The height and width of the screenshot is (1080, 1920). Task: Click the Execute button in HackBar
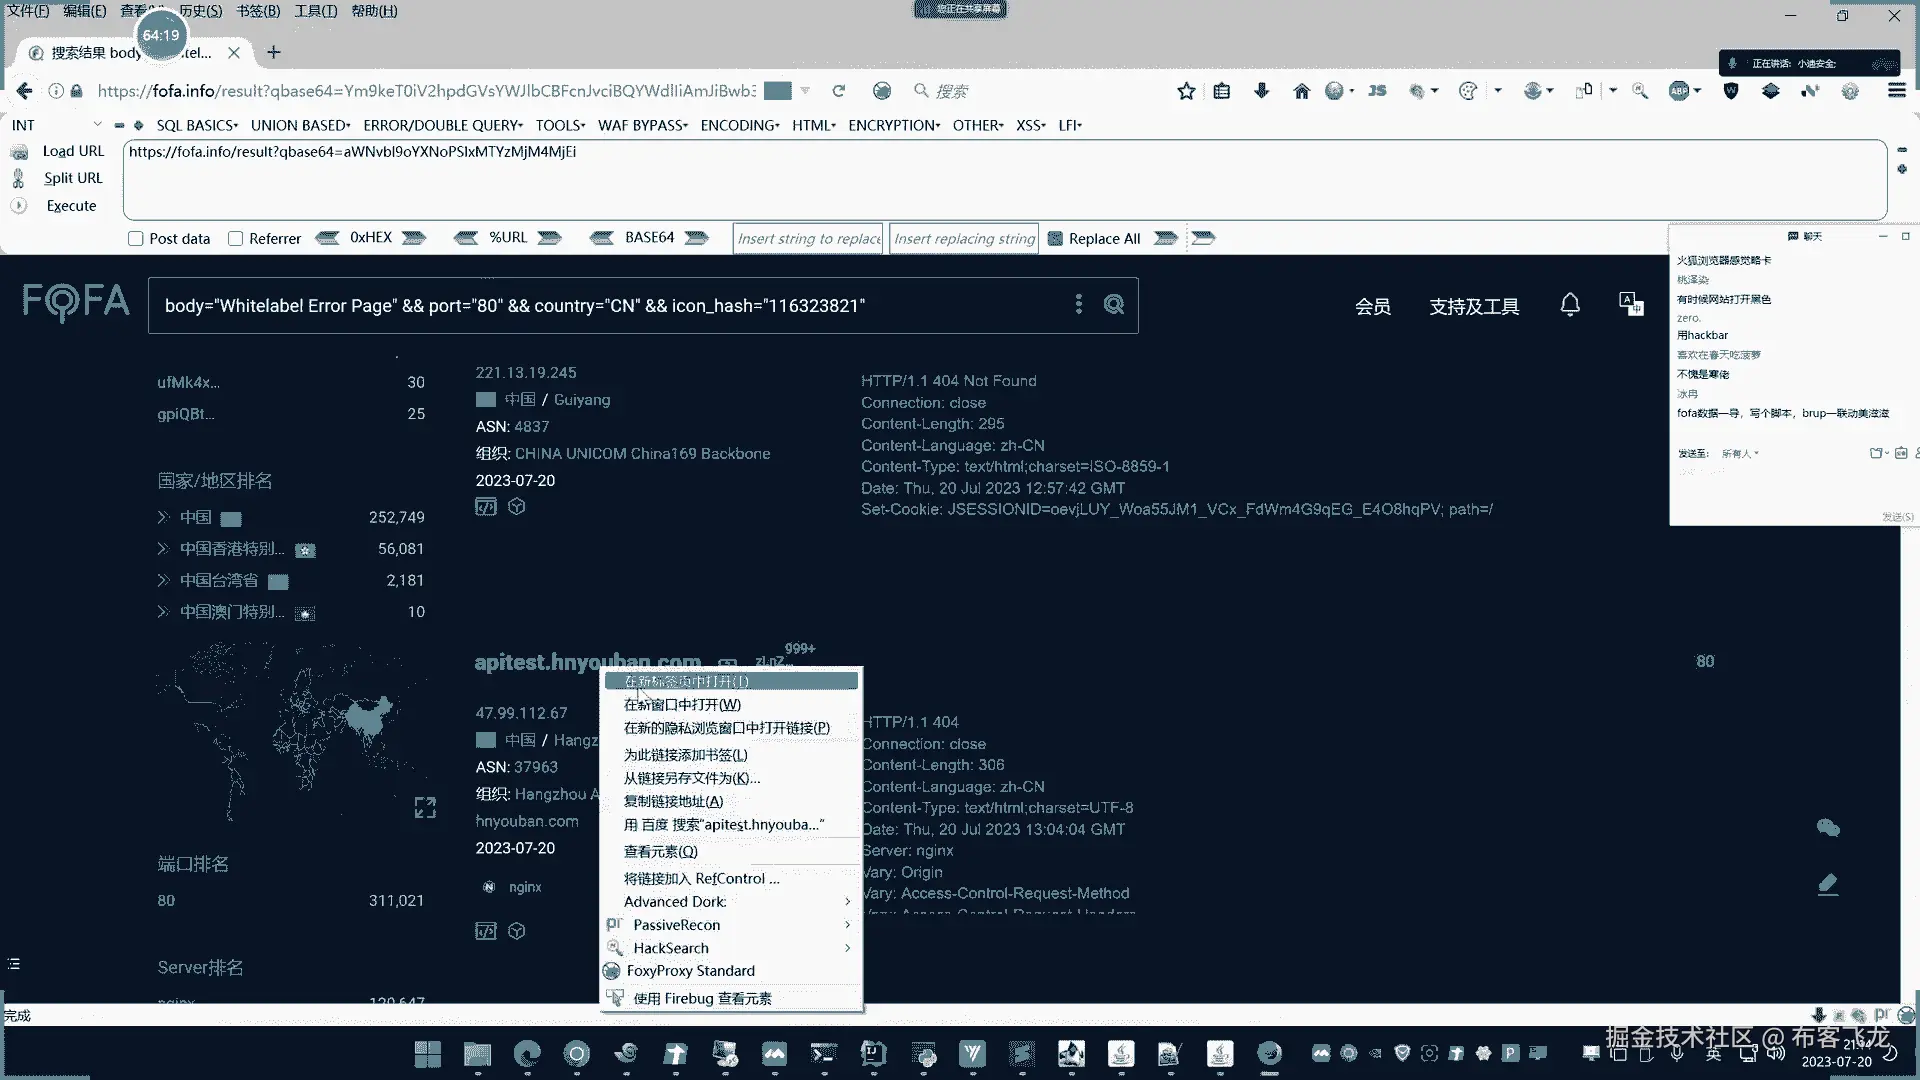coord(71,206)
